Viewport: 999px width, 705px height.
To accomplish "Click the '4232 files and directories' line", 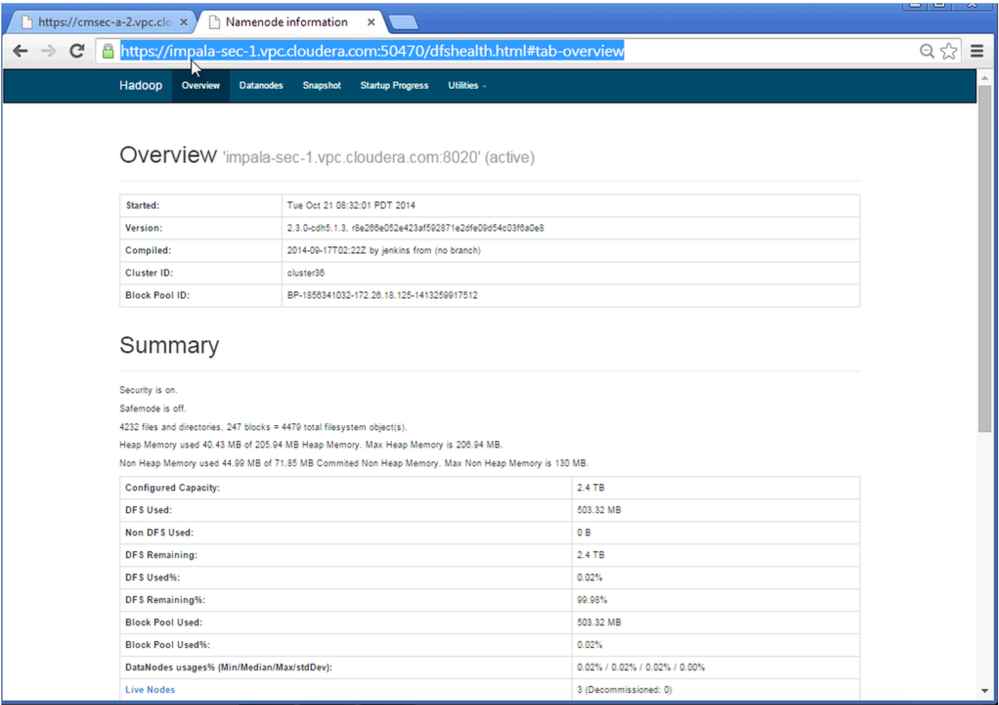I will [x=263, y=427].
